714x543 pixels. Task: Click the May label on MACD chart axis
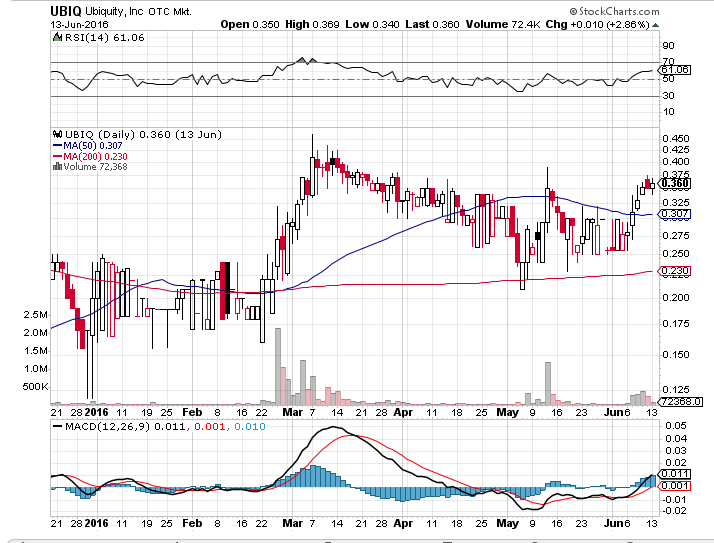click(x=507, y=523)
